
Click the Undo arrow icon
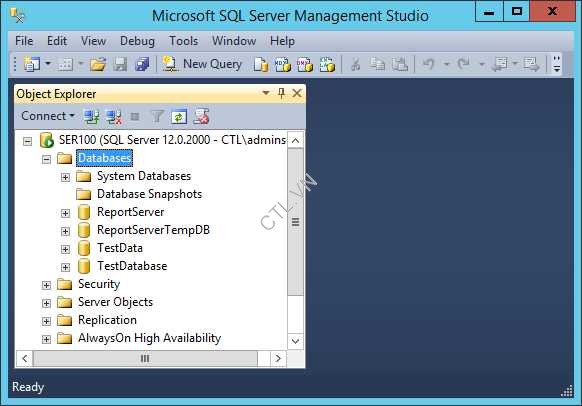[x=428, y=64]
